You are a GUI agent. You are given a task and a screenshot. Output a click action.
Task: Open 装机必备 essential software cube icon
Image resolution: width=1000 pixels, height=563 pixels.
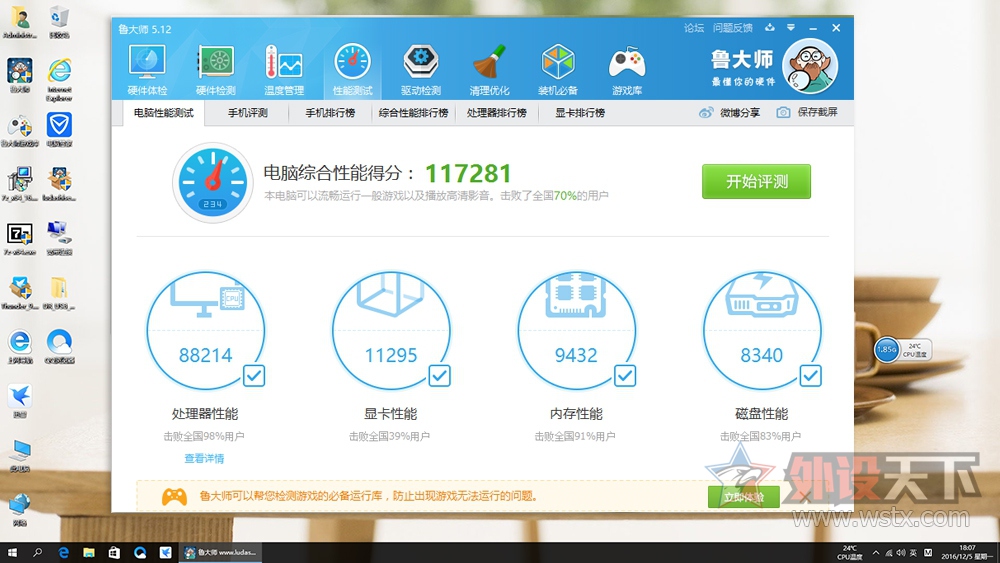pyautogui.click(x=558, y=71)
